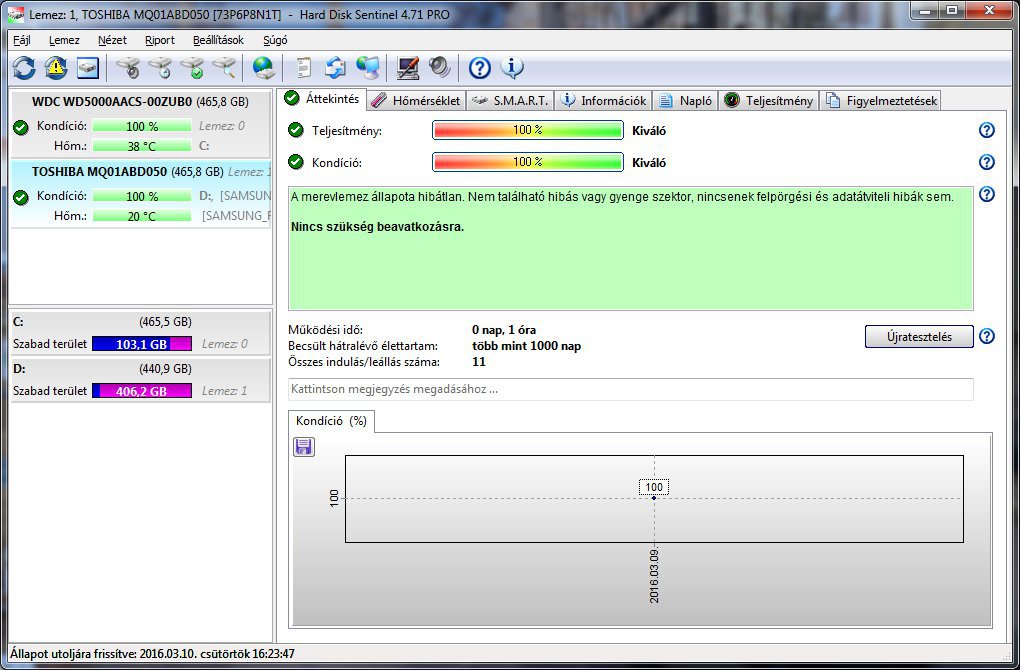Click the text '0 nap, 1 óra'
1020x670 pixels.
(504, 330)
